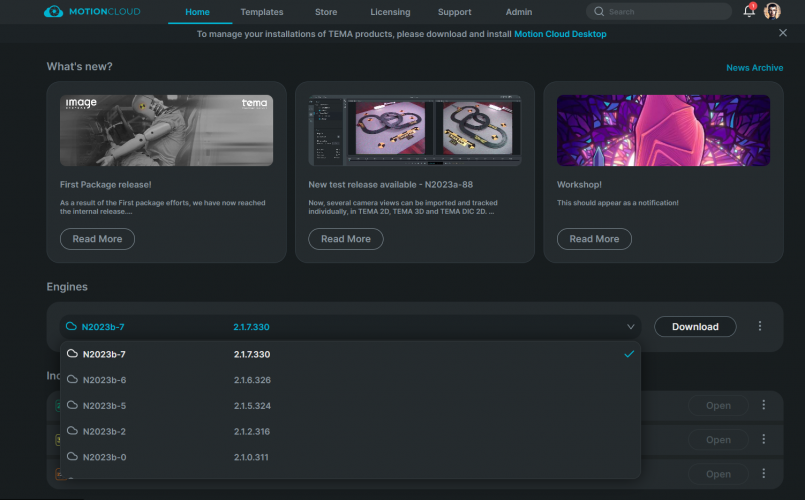
Task: Click the Workshop! headline
Action: click(579, 184)
